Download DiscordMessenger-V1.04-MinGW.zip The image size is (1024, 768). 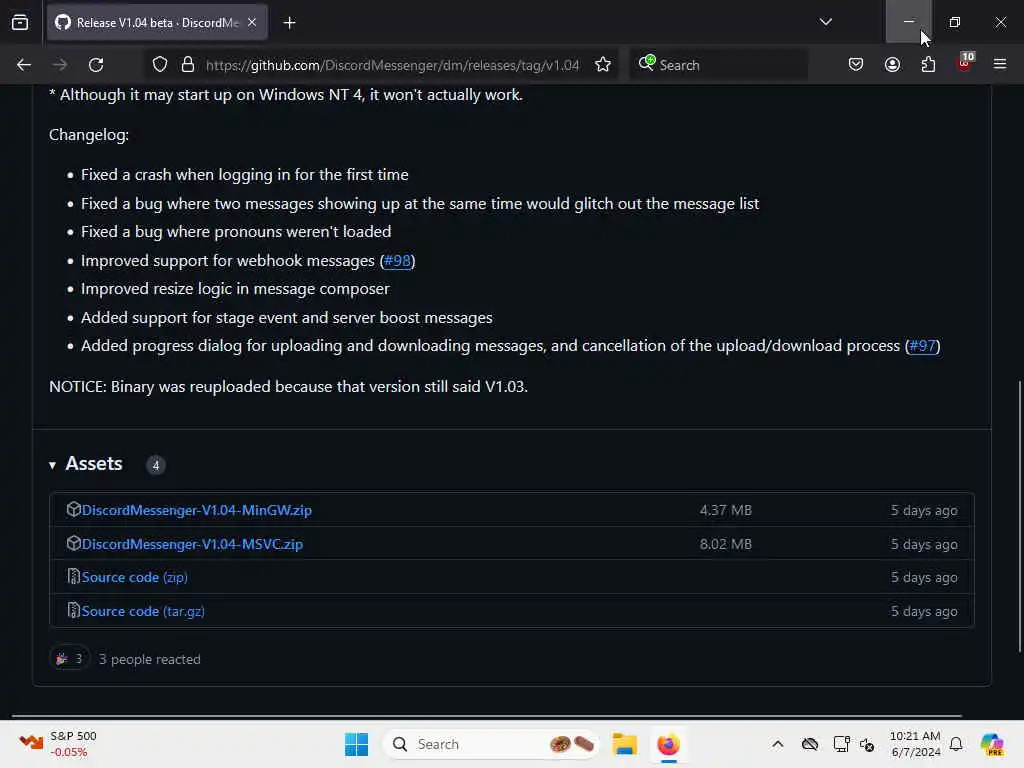pos(197,510)
